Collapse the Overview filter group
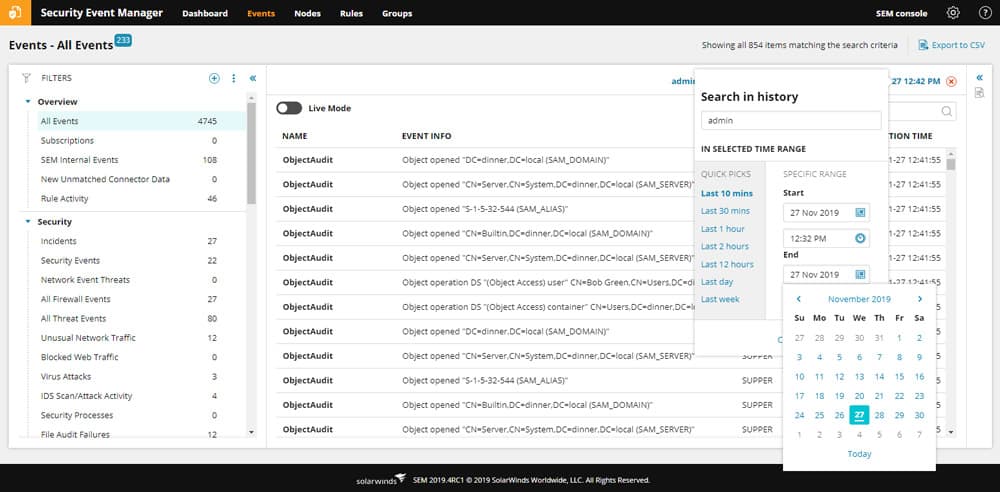The width and height of the screenshot is (1000, 492). click(x=27, y=101)
